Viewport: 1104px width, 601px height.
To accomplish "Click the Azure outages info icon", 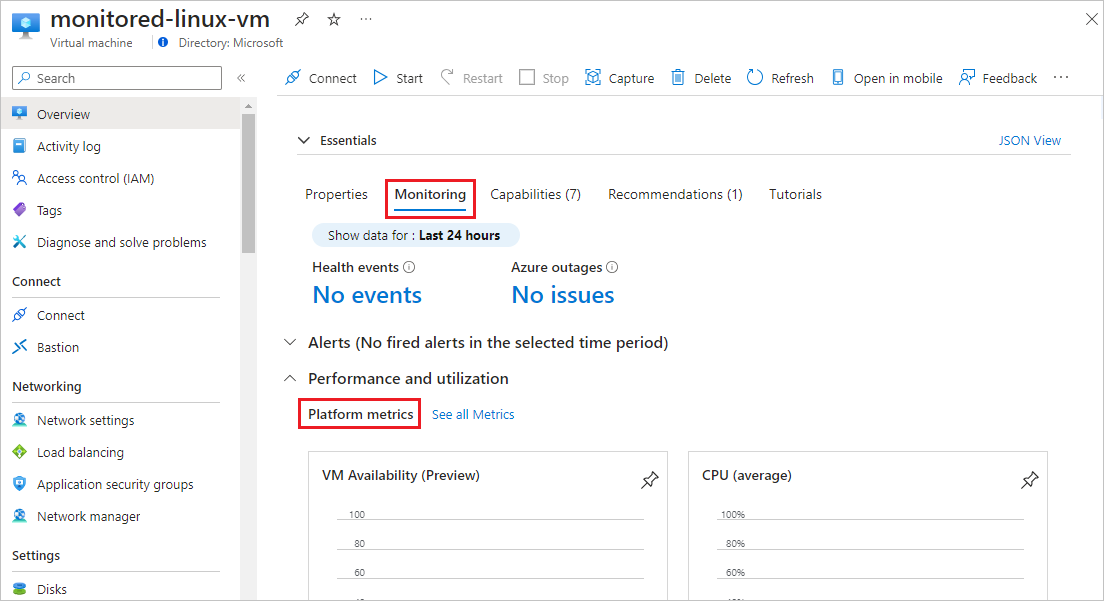I will pos(611,267).
